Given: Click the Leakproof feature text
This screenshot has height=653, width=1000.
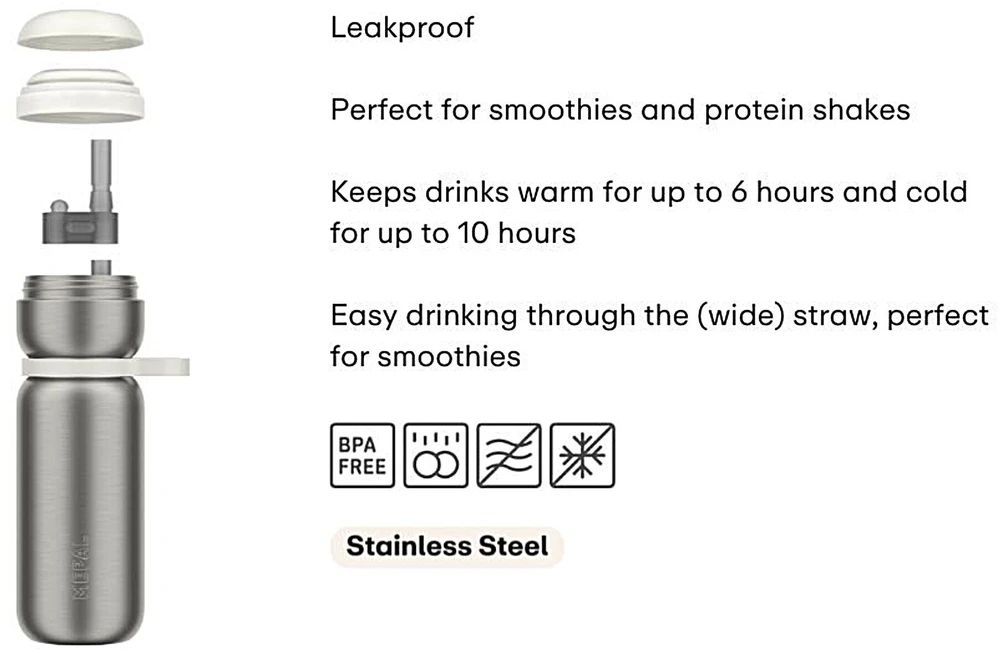Looking at the screenshot, I should [402, 27].
